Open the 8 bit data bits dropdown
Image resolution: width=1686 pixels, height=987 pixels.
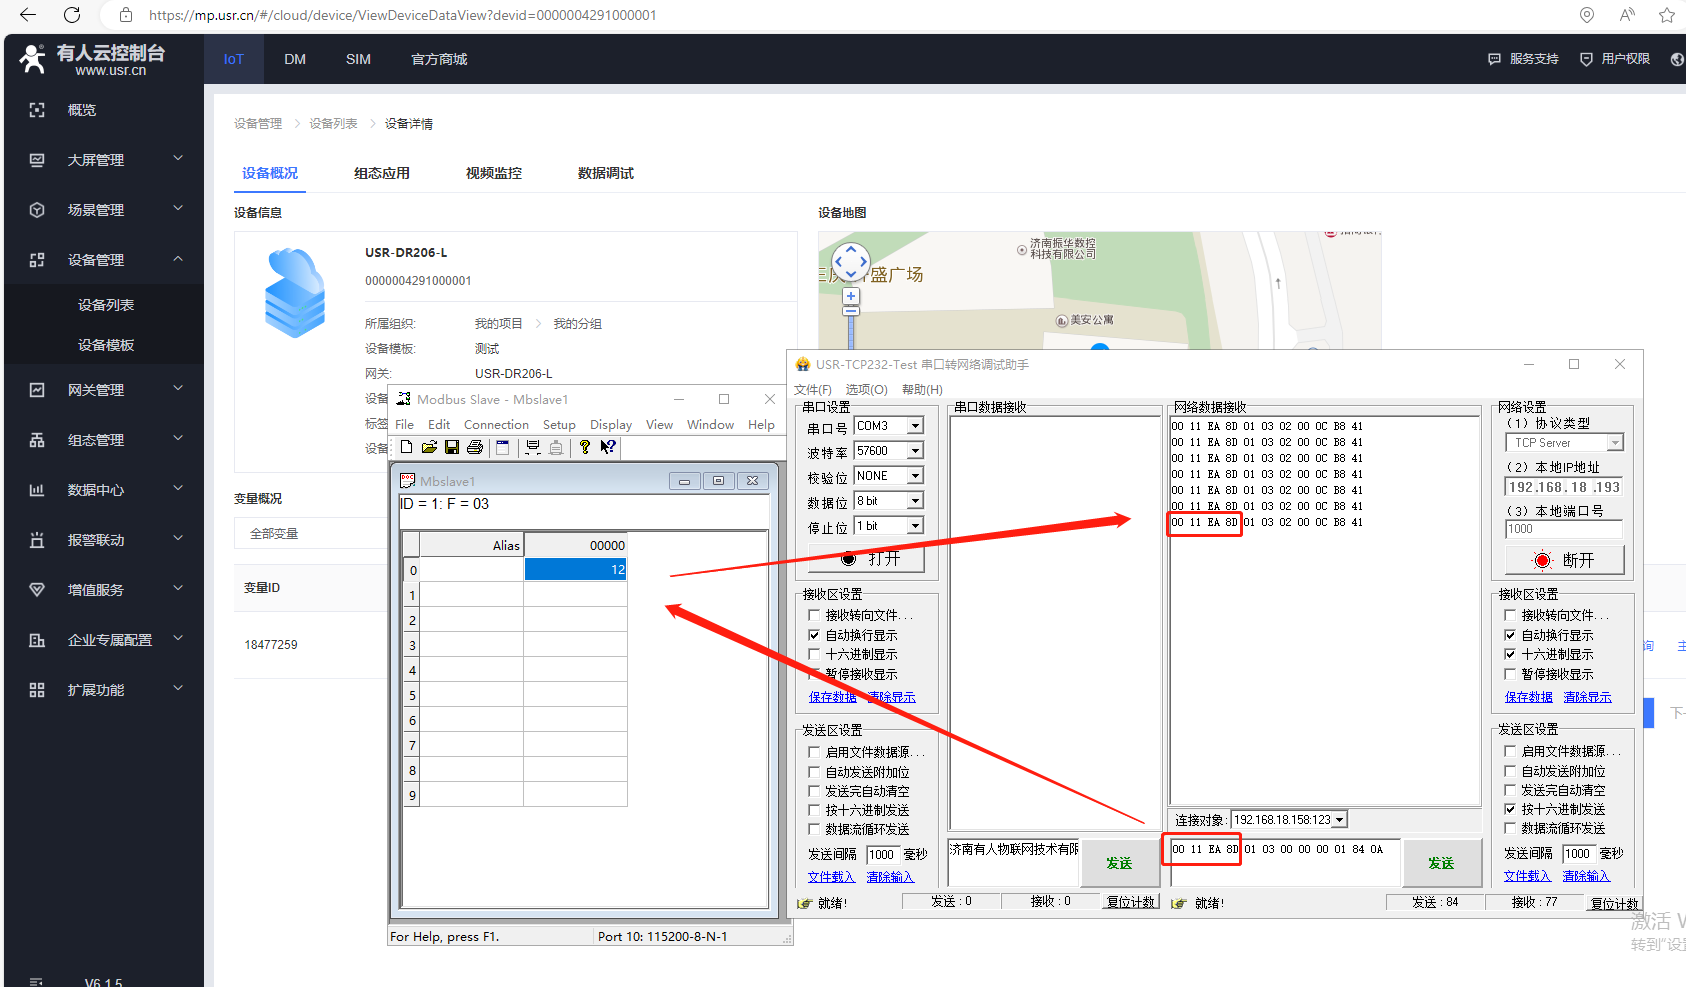tap(915, 501)
